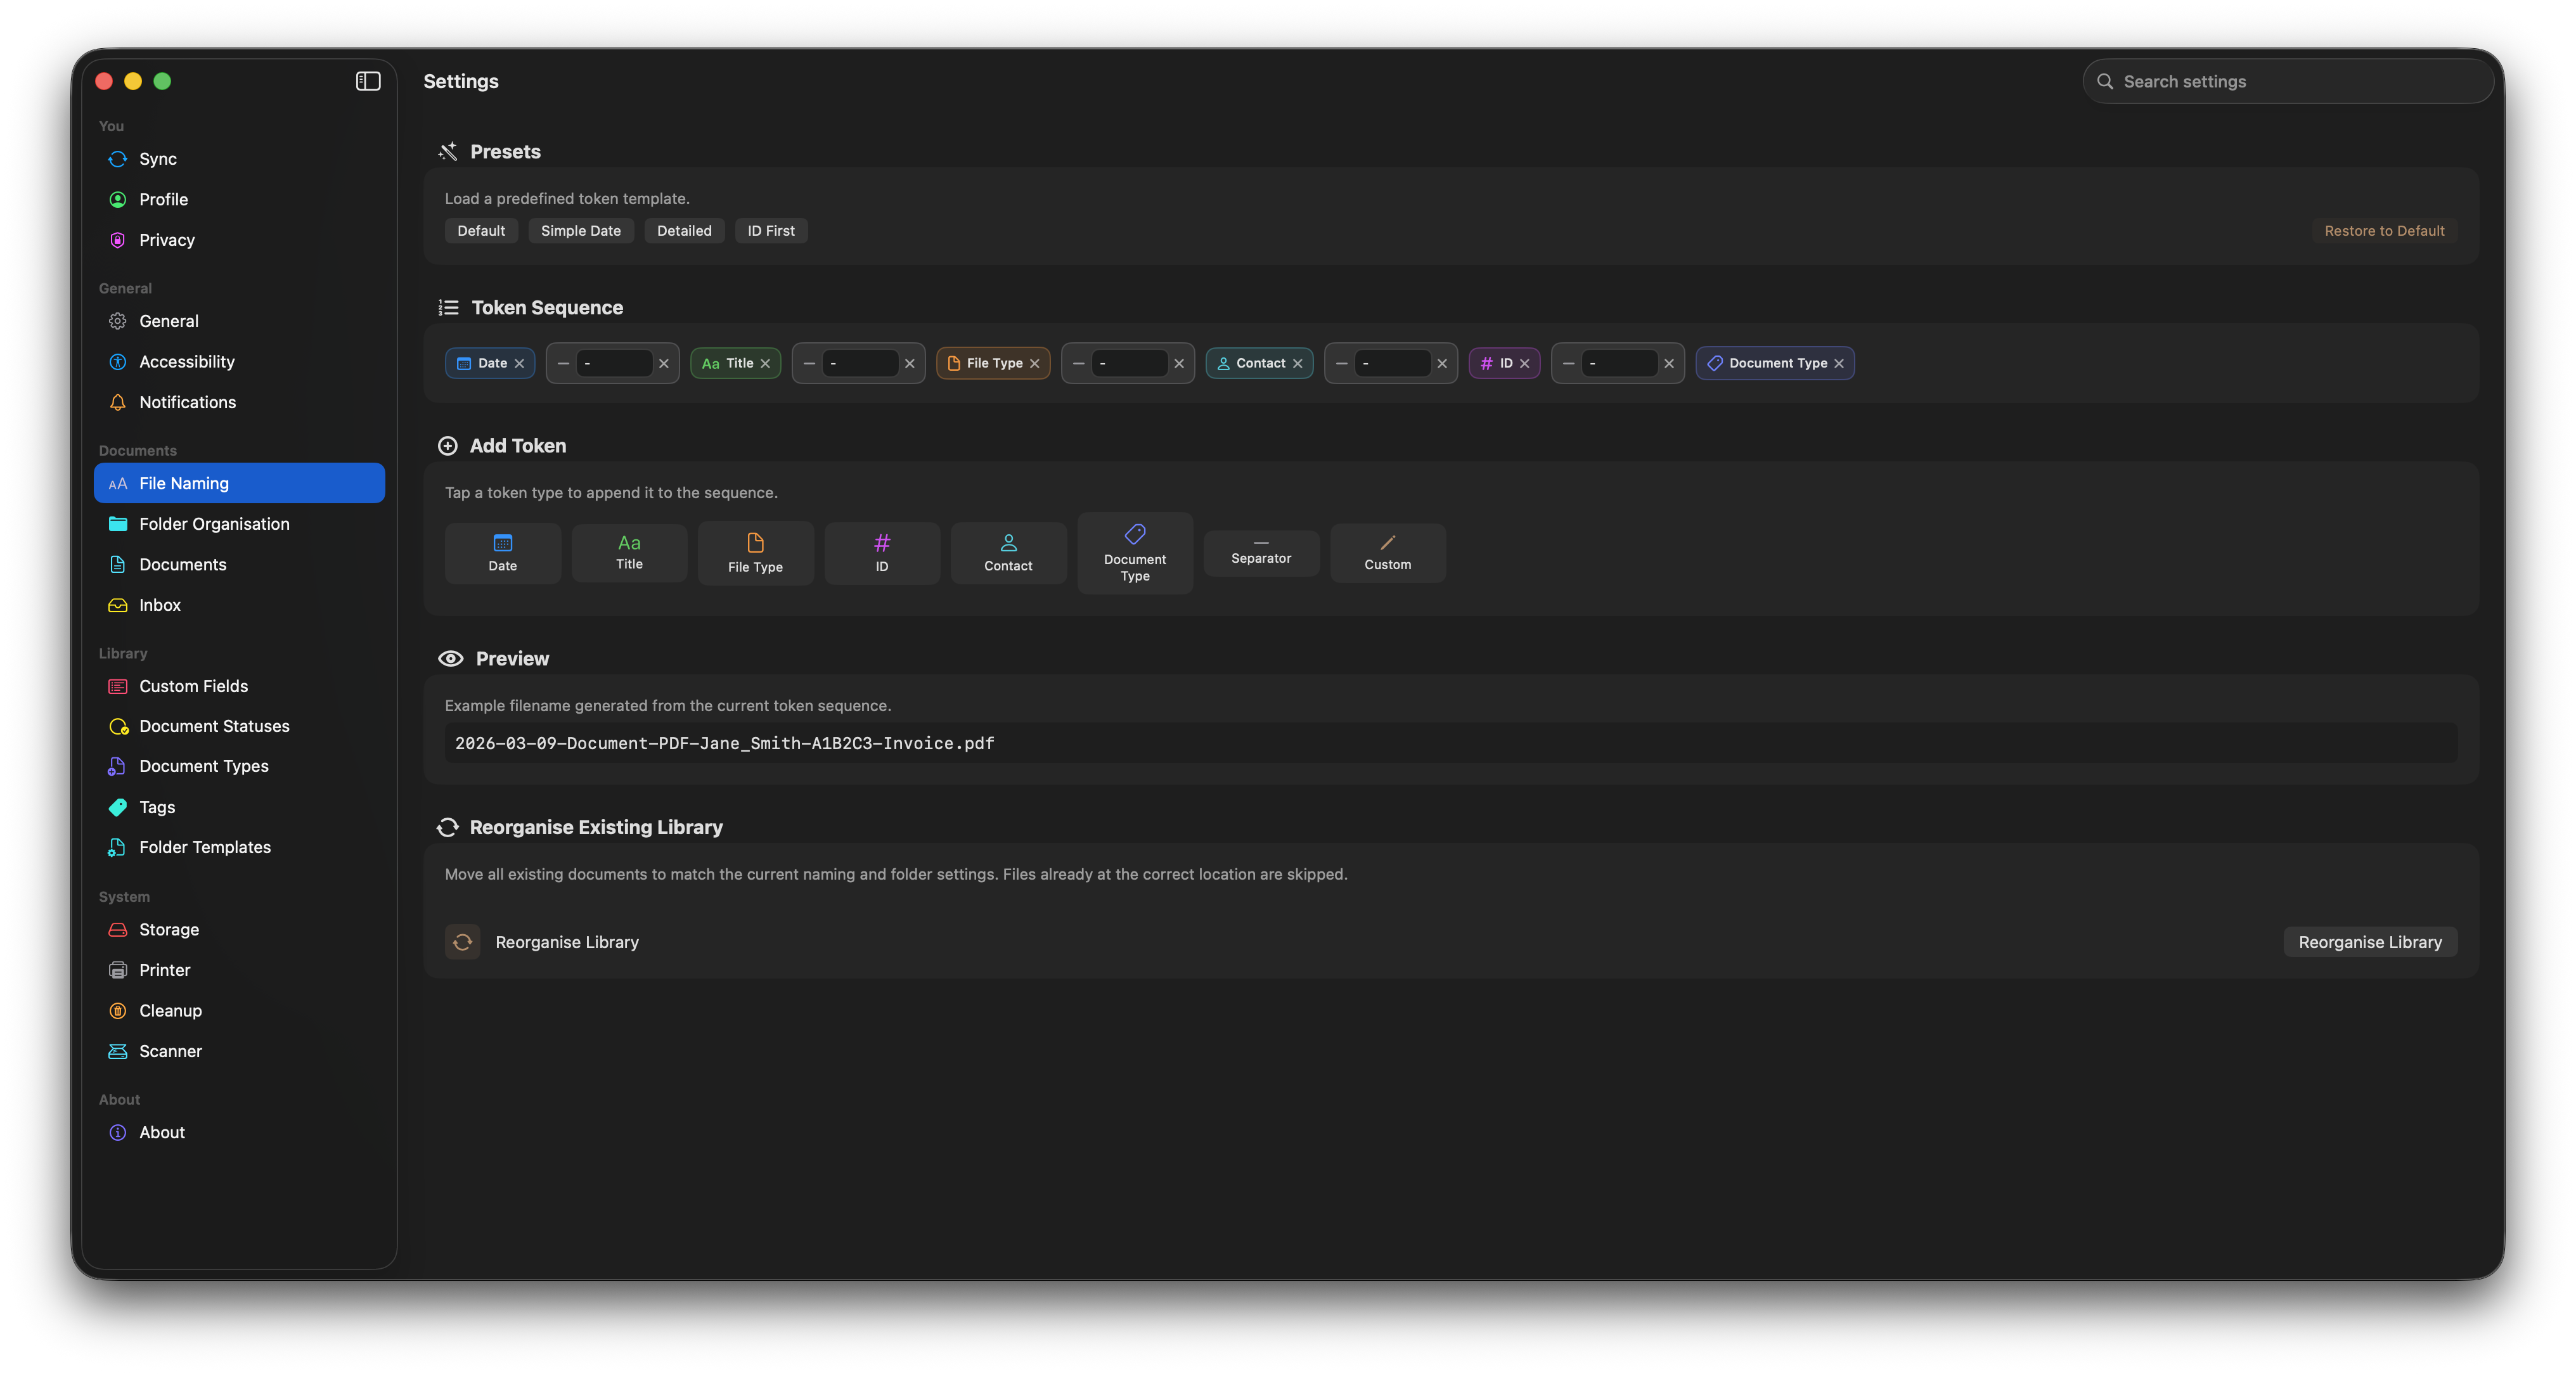Add a File Type token
The width and height of the screenshot is (2576, 1374).
coord(755,552)
